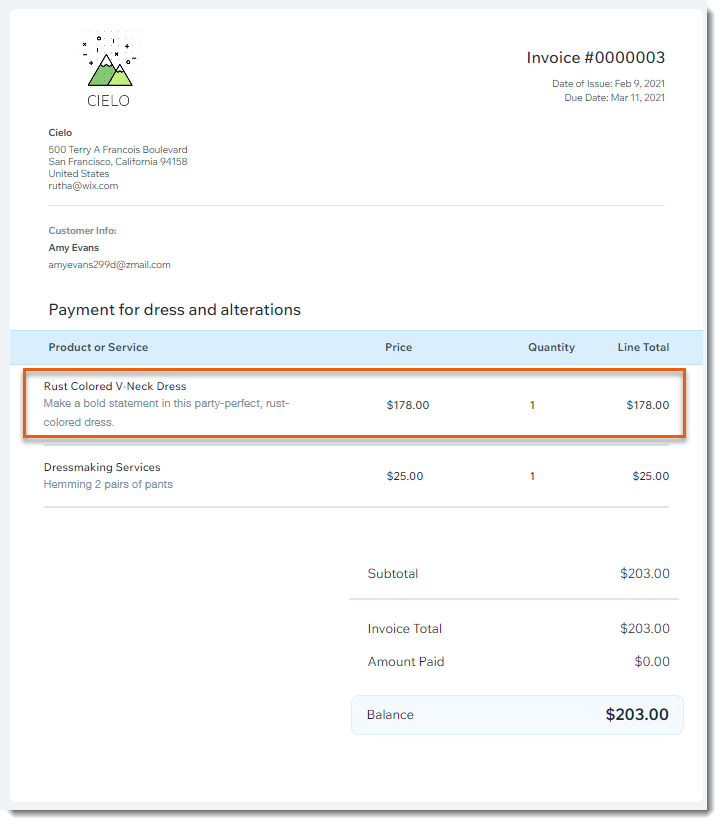Click the Price column header

[x=398, y=347]
